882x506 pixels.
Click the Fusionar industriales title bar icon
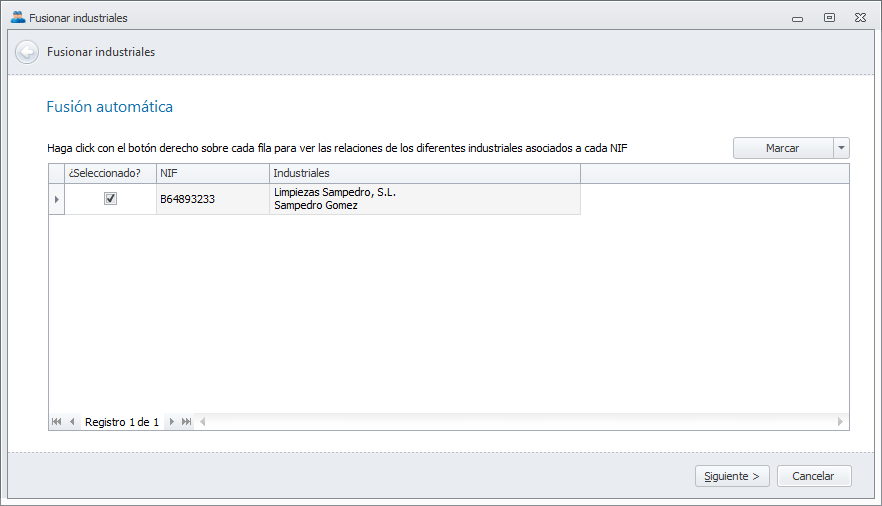17,17
